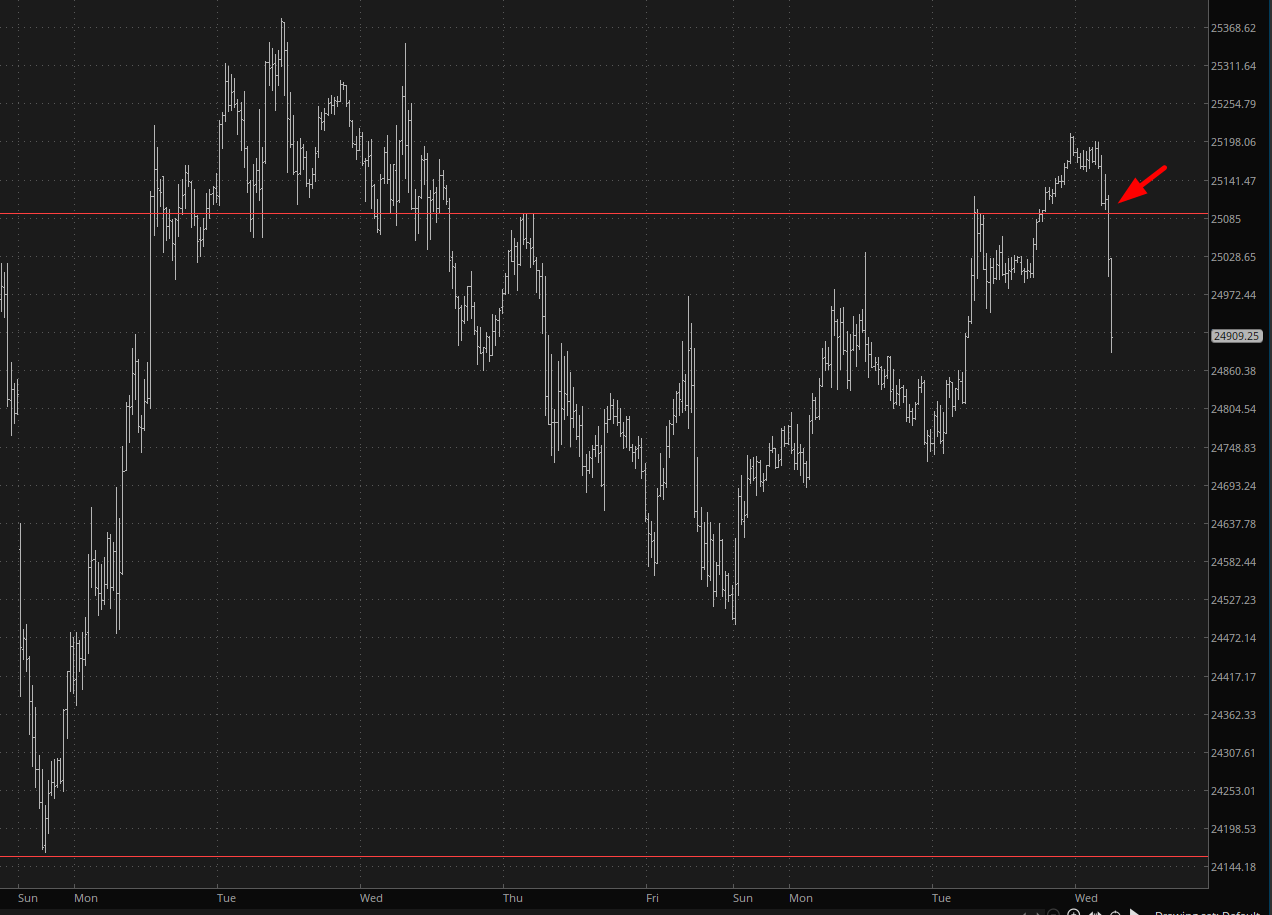Click the leftmost Sun label on time axis

point(28,898)
